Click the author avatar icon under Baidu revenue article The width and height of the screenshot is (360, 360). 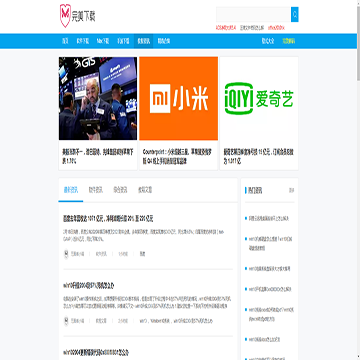pos(66,254)
